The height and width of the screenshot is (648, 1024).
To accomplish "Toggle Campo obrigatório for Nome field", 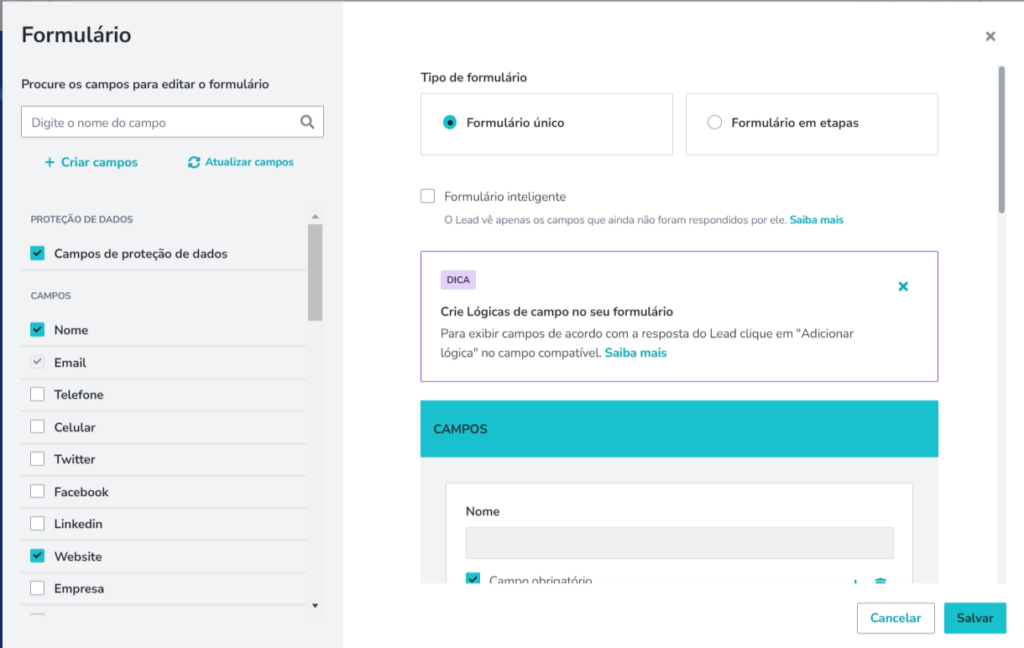I will (473, 580).
